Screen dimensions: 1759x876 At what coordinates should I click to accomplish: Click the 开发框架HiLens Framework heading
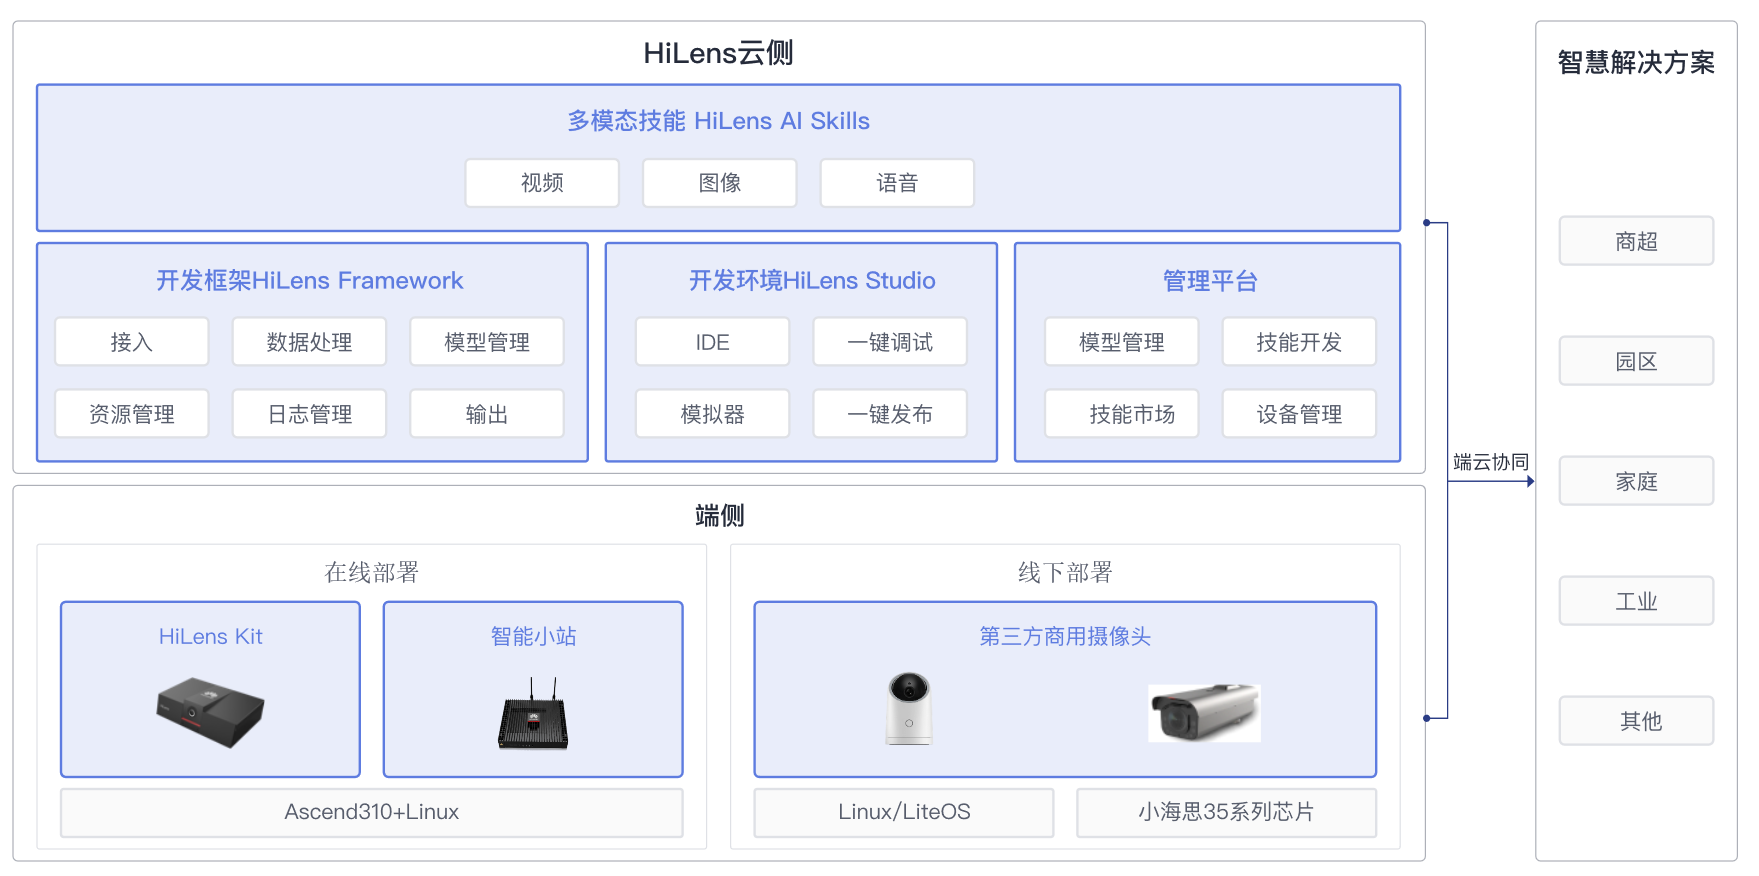310,281
